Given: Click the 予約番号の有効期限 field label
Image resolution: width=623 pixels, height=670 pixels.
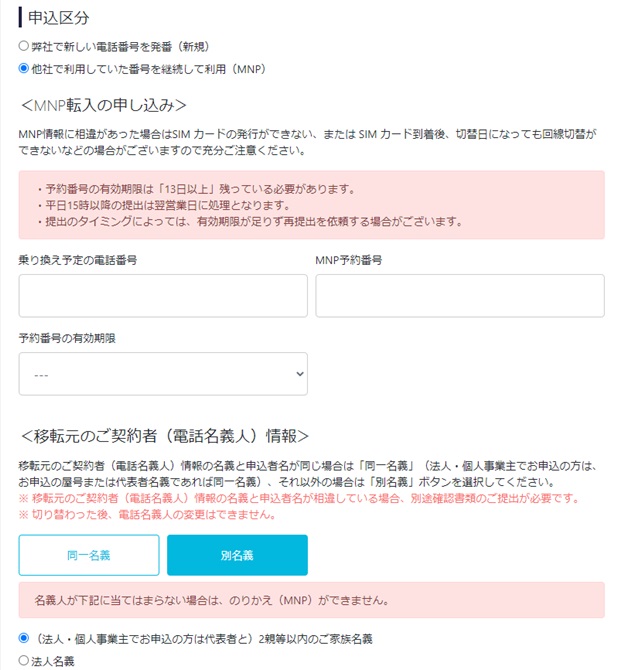Looking at the screenshot, I should click(67, 338).
